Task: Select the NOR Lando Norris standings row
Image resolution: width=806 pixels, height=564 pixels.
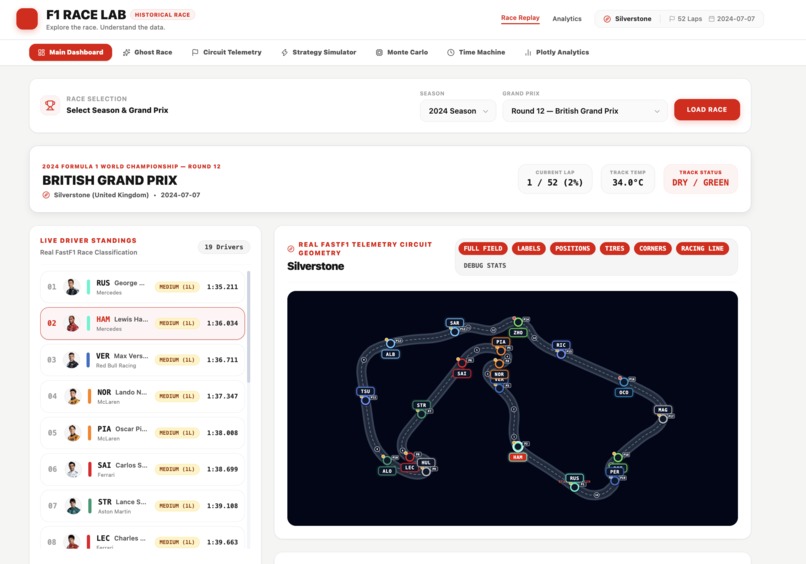Action: [142, 396]
